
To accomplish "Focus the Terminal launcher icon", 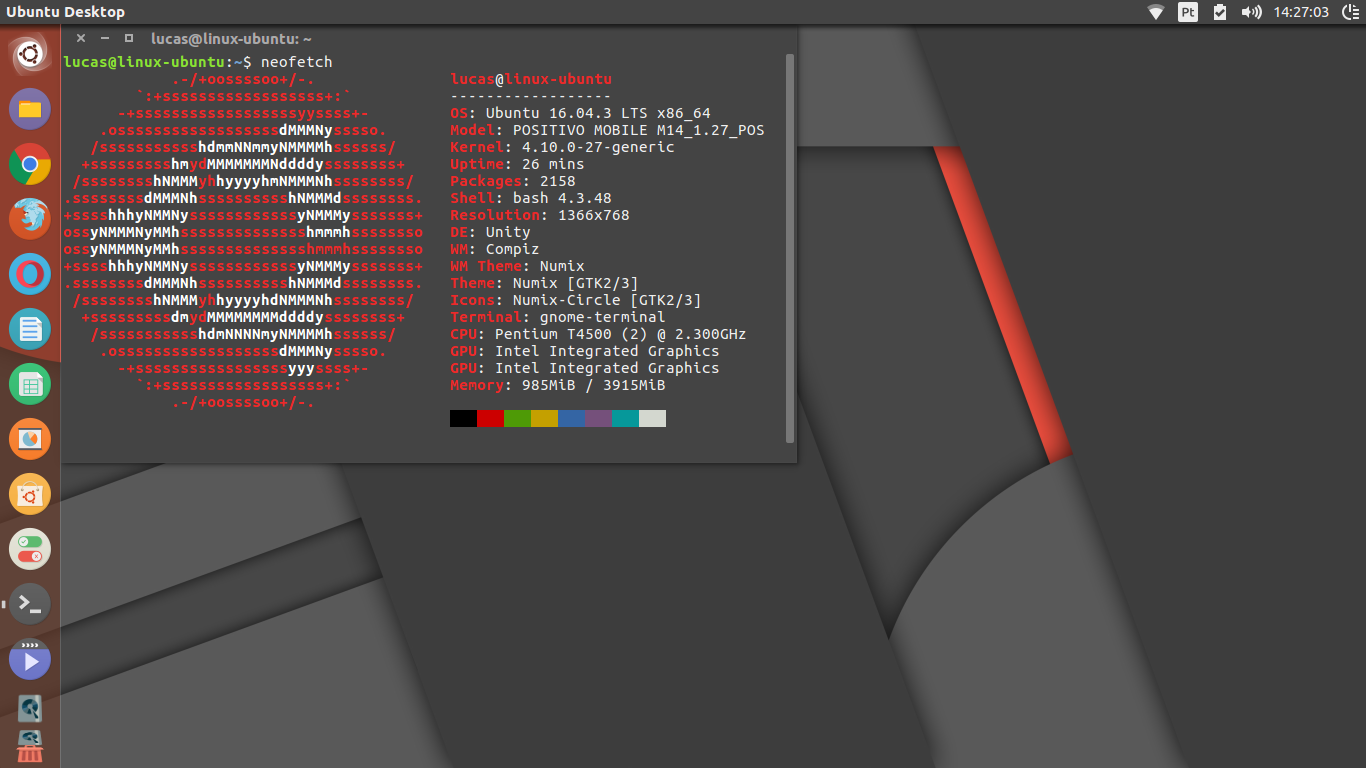I will pos(30,604).
